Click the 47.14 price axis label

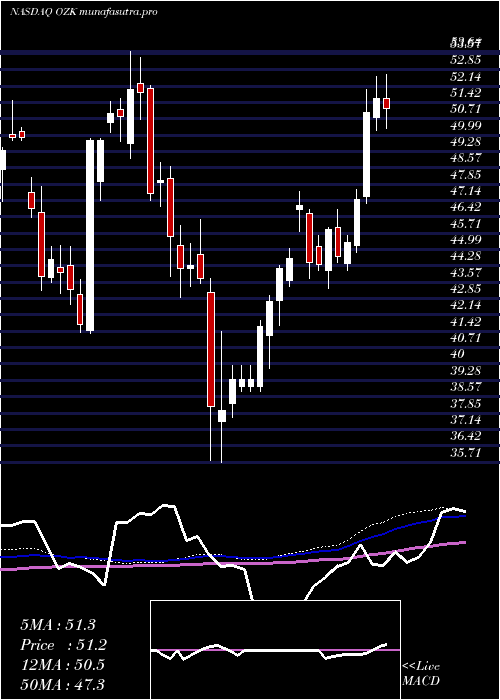click(466, 191)
